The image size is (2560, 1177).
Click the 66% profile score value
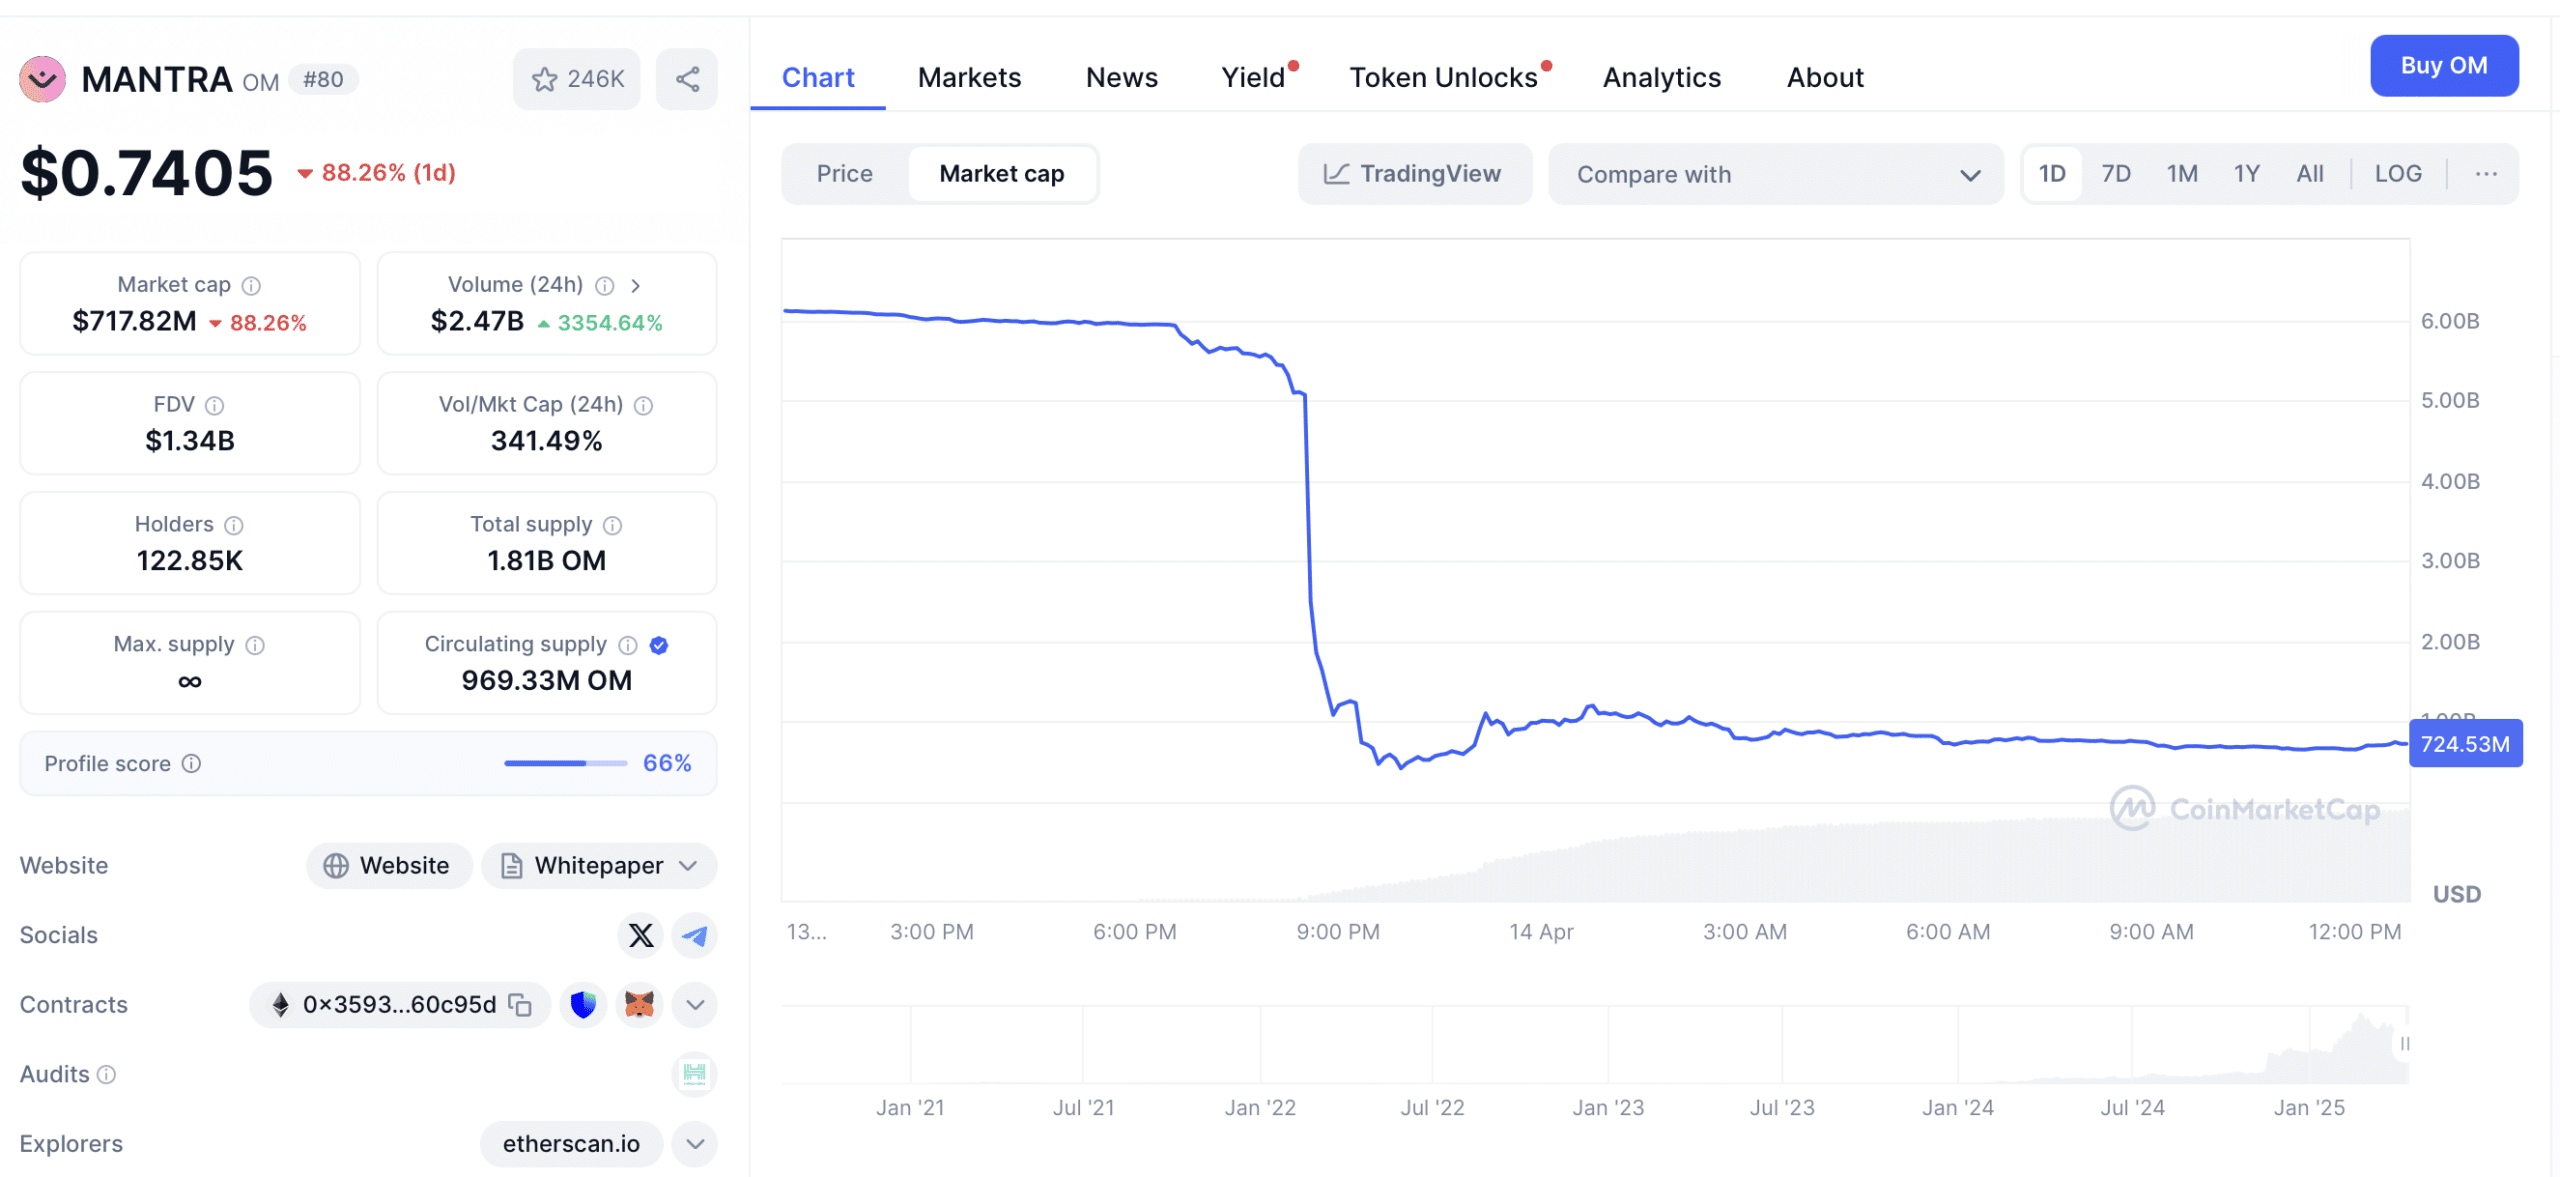[x=667, y=764]
